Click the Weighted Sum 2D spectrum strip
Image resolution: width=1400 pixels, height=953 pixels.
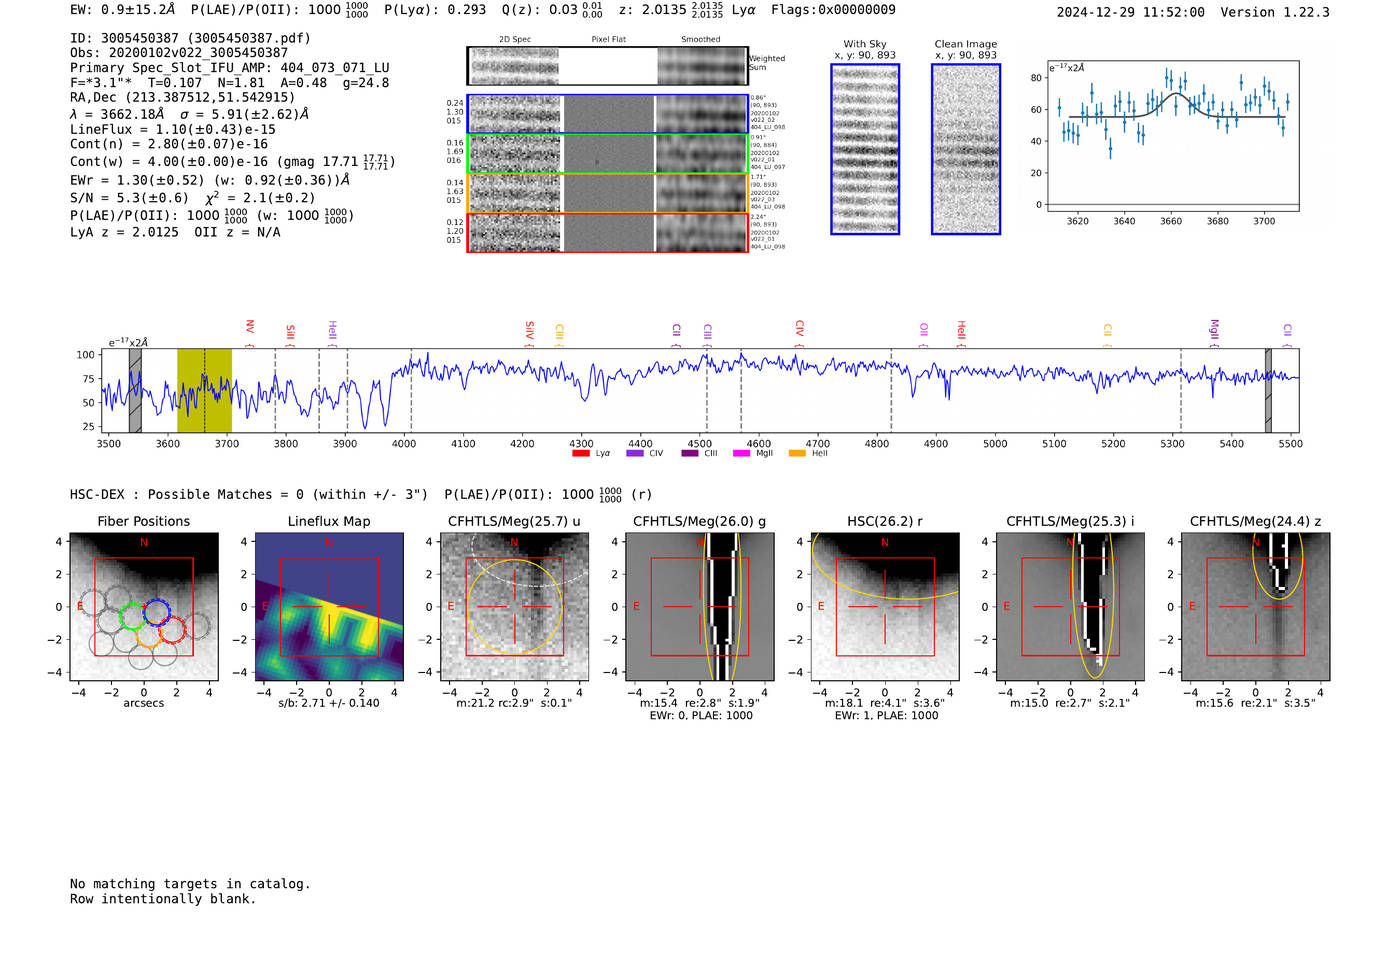607,66
